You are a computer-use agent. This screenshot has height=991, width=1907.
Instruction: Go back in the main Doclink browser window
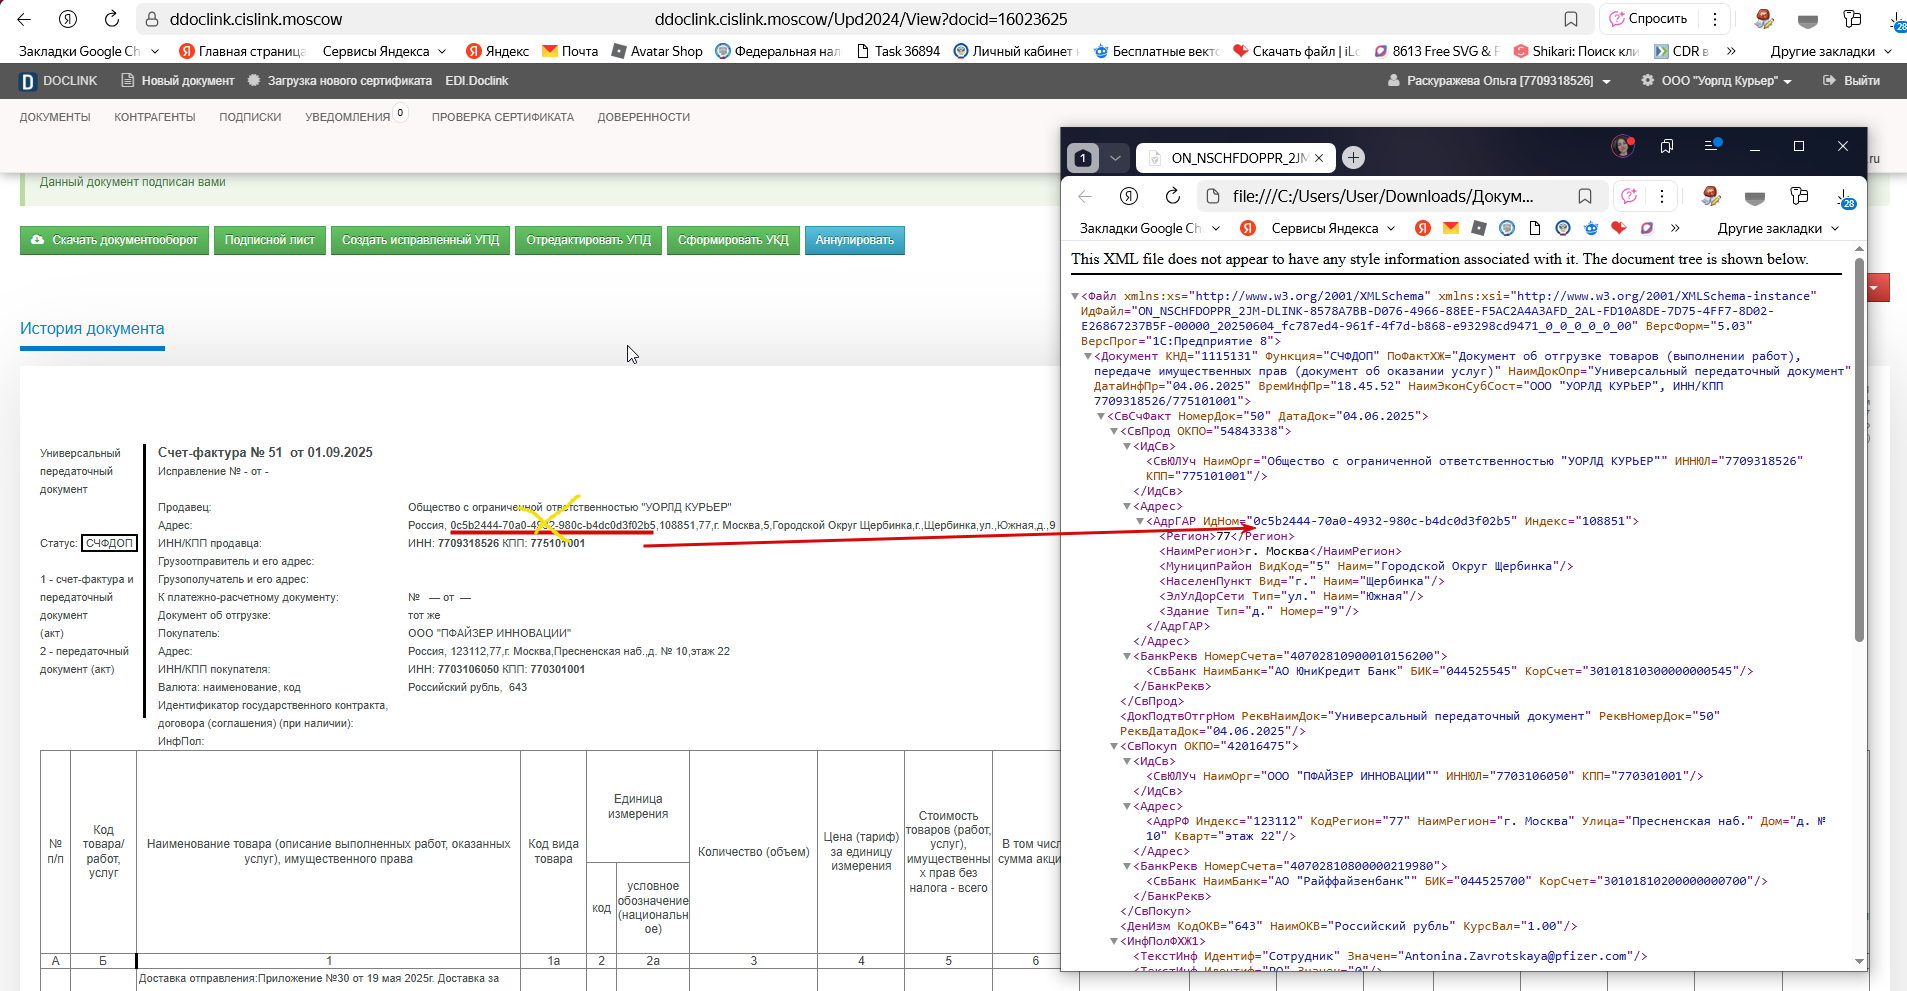pos(24,19)
